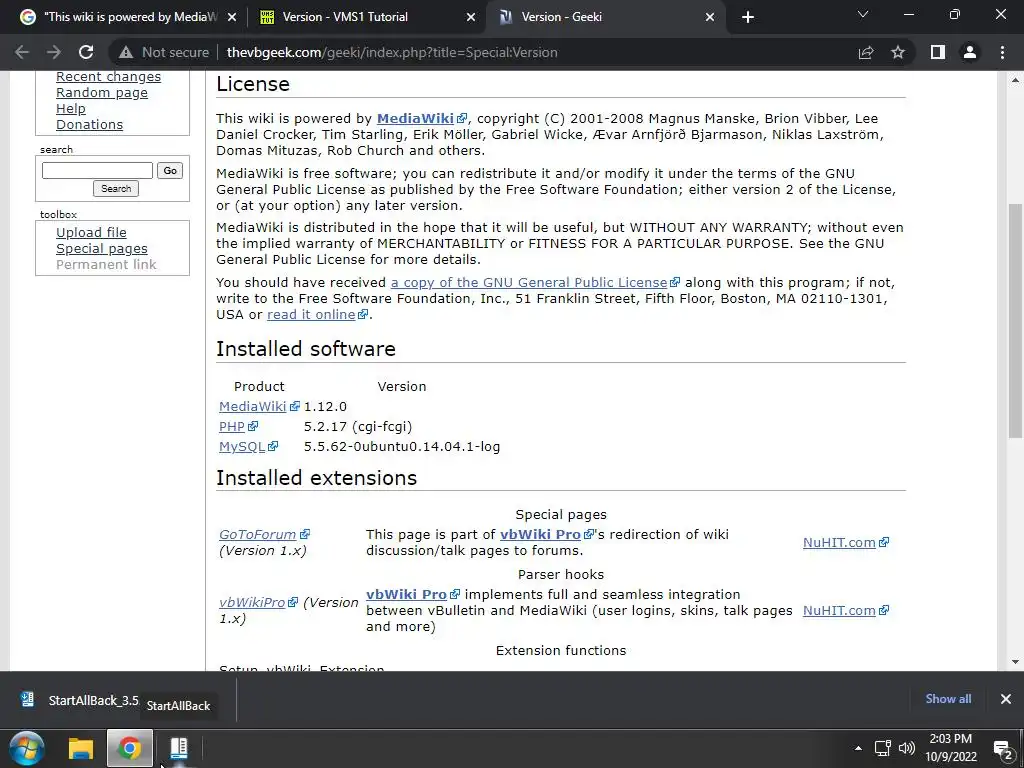Select the 1.12.0 MediaWiki version text
The height and width of the screenshot is (768, 1024).
(x=325, y=406)
